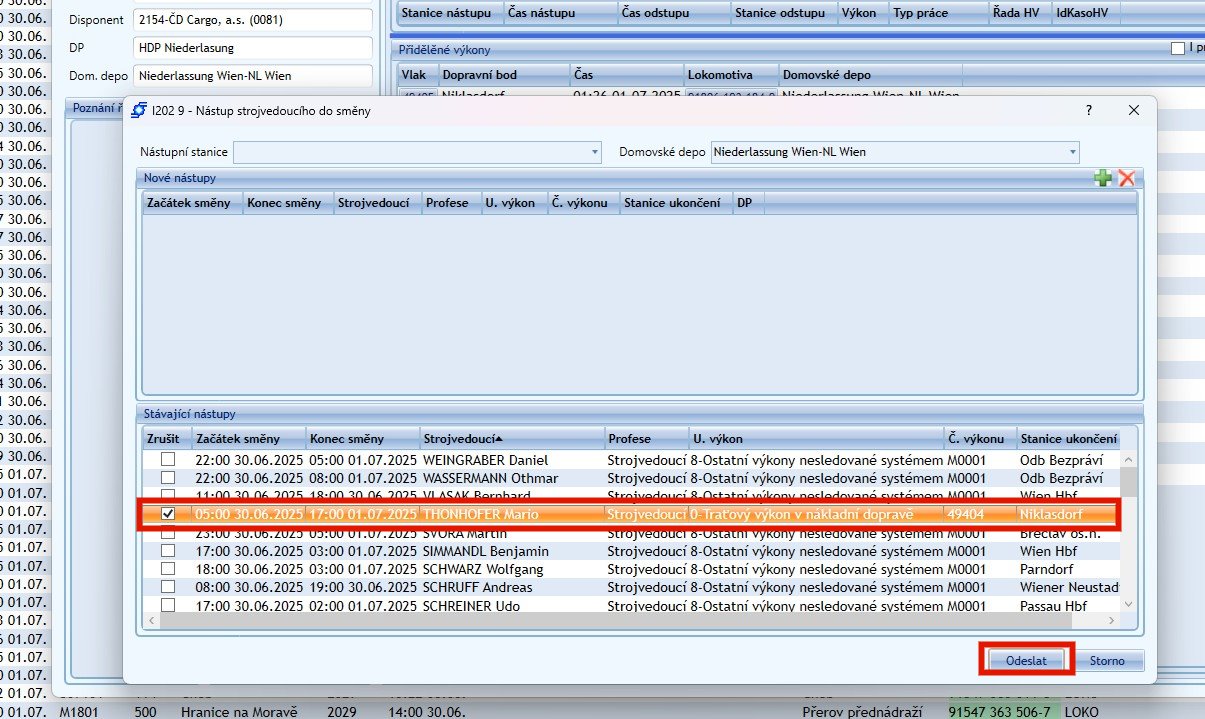1205x719 pixels.
Task: Tick Zrušit checkbox for SCHWARZ Wolfgang
Action: 168,569
